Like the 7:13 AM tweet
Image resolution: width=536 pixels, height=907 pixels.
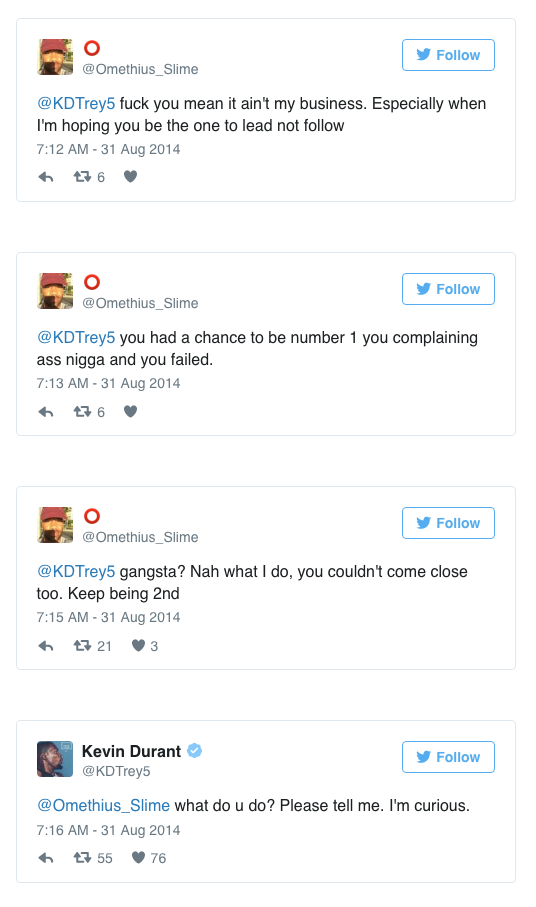131,411
